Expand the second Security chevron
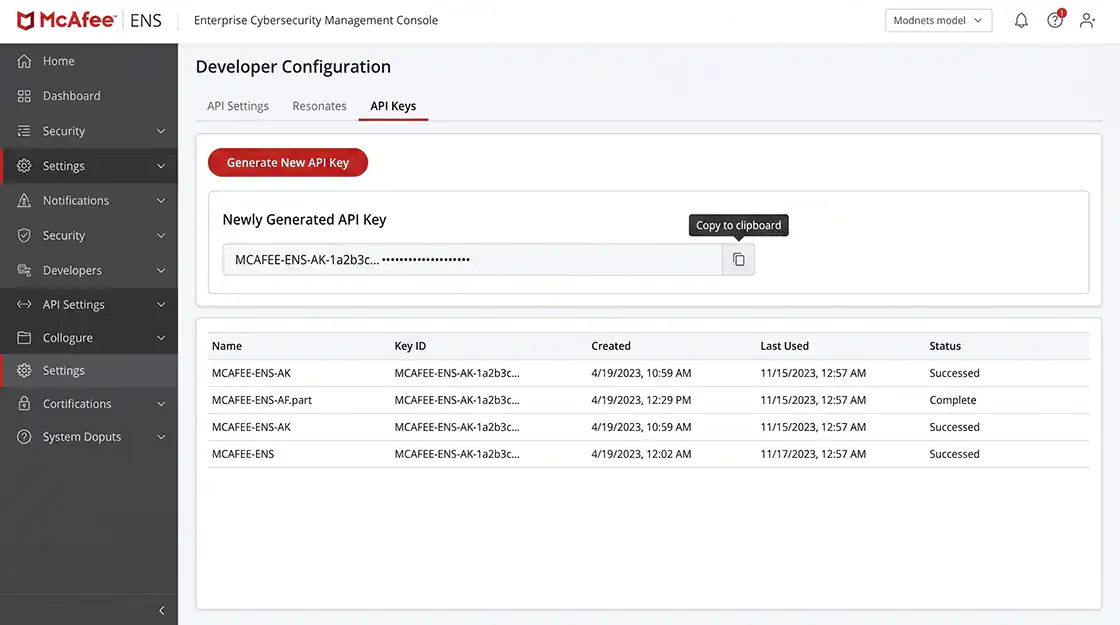This screenshot has width=1120, height=625. pyautogui.click(x=161, y=236)
